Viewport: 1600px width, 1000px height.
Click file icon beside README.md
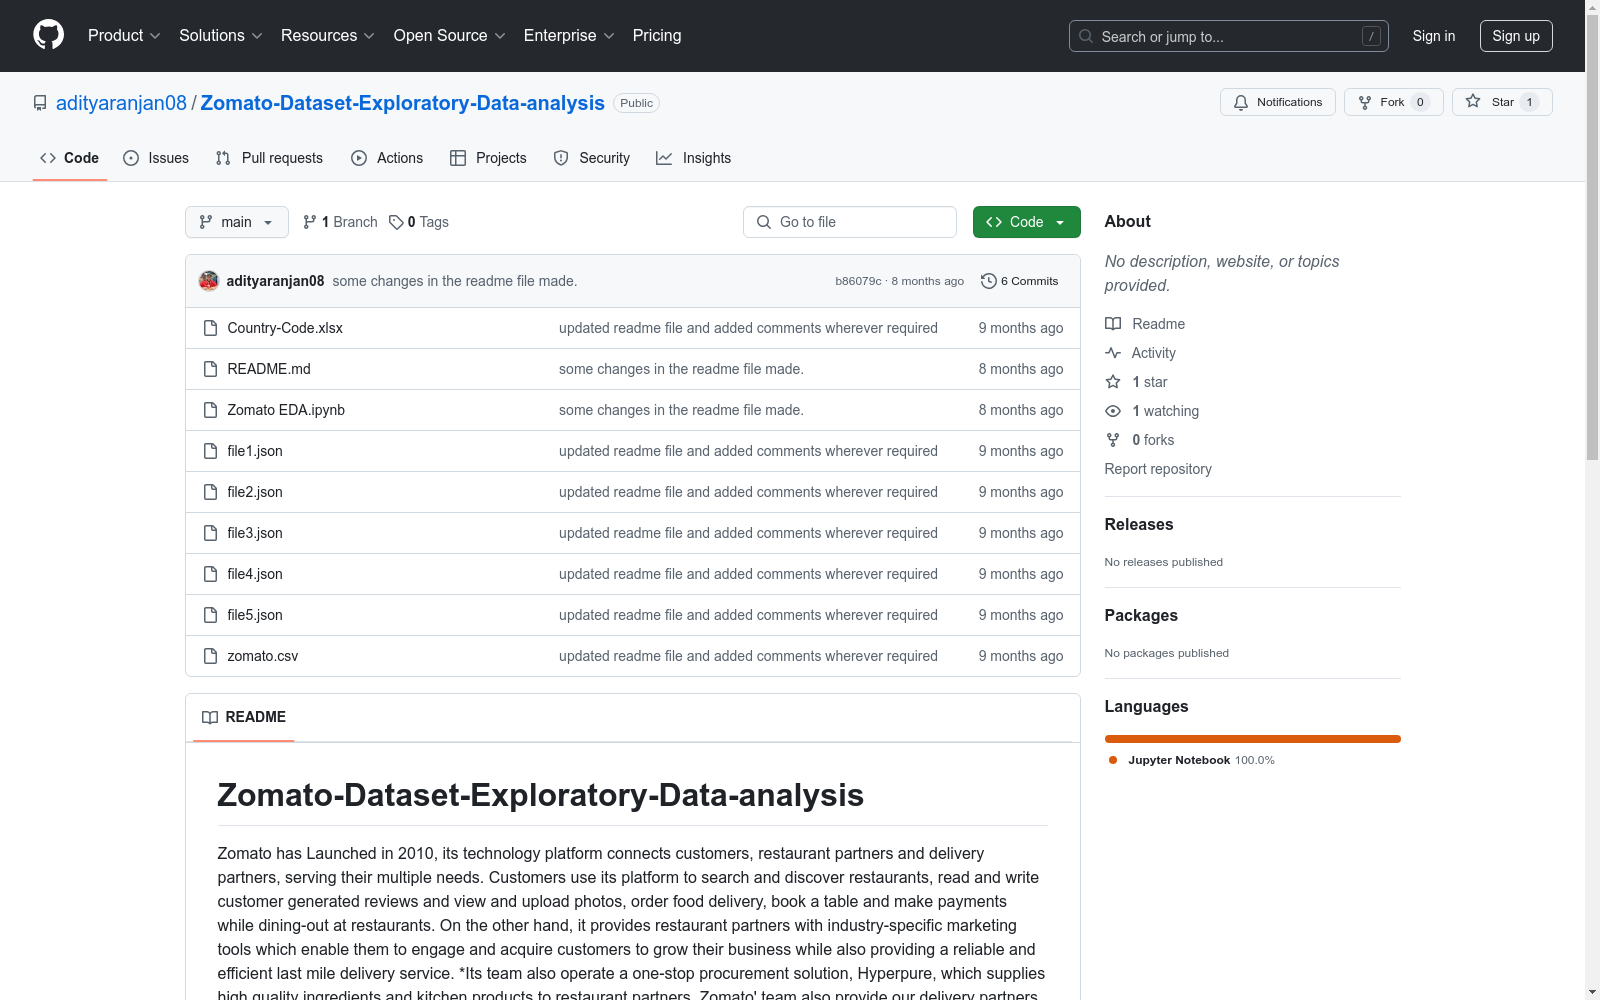[x=210, y=369]
